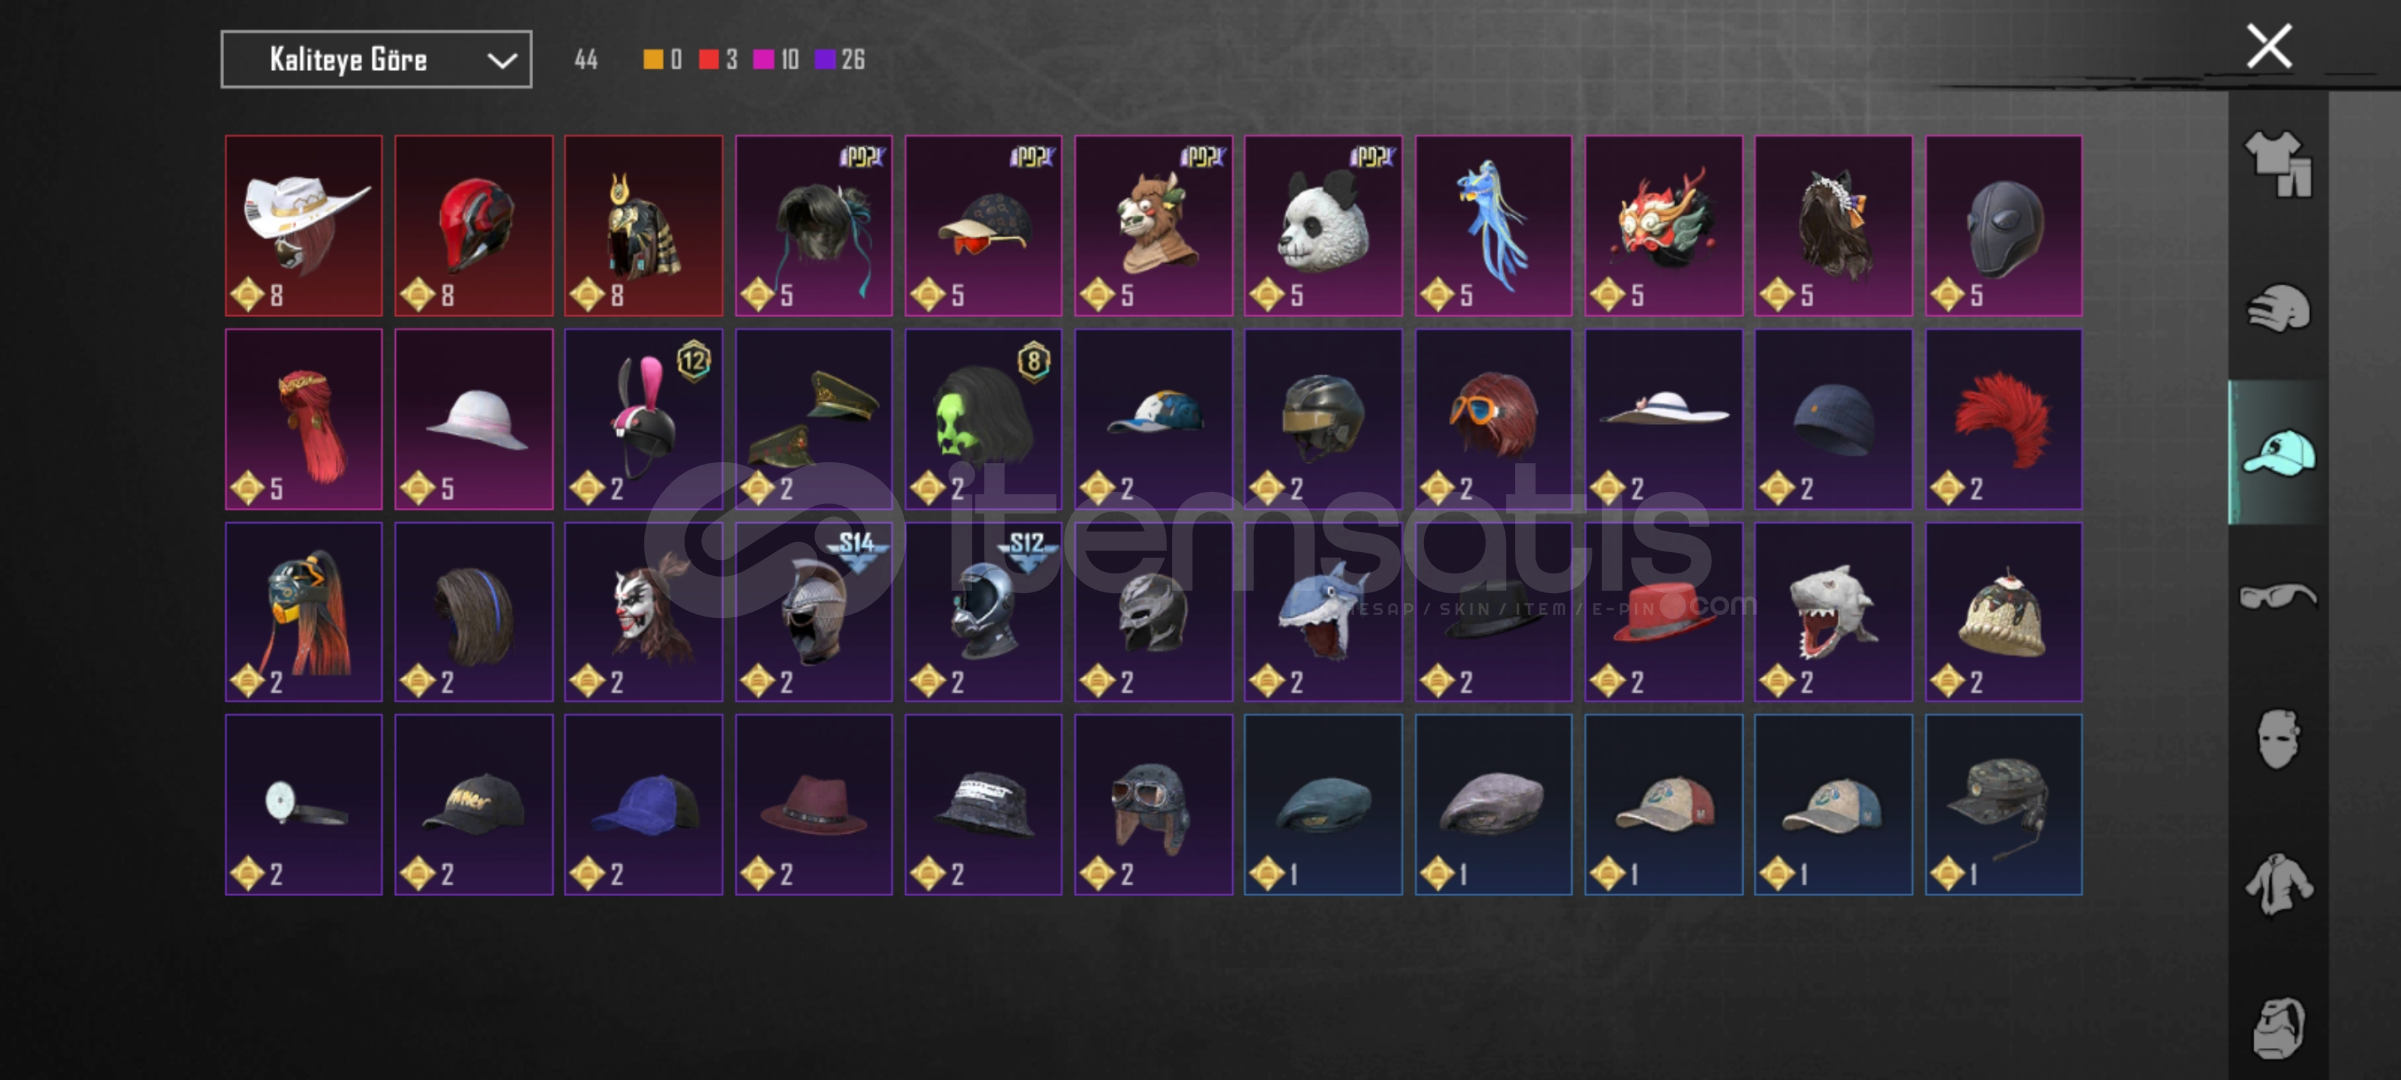Viewport: 2401px width, 1080px height.
Task: Open the outfits category icon in sidebar
Action: click(2278, 165)
